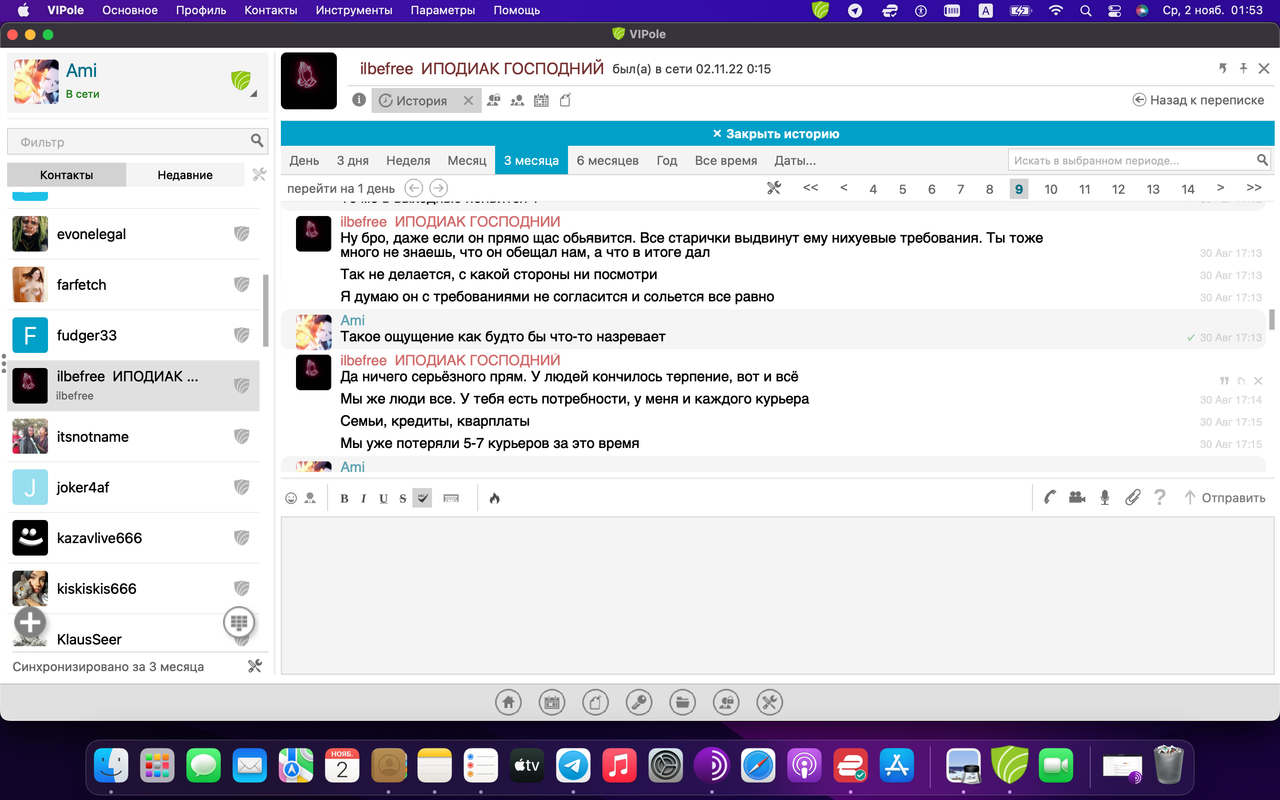Open the Даты... date range option

(x=795, y=160)
